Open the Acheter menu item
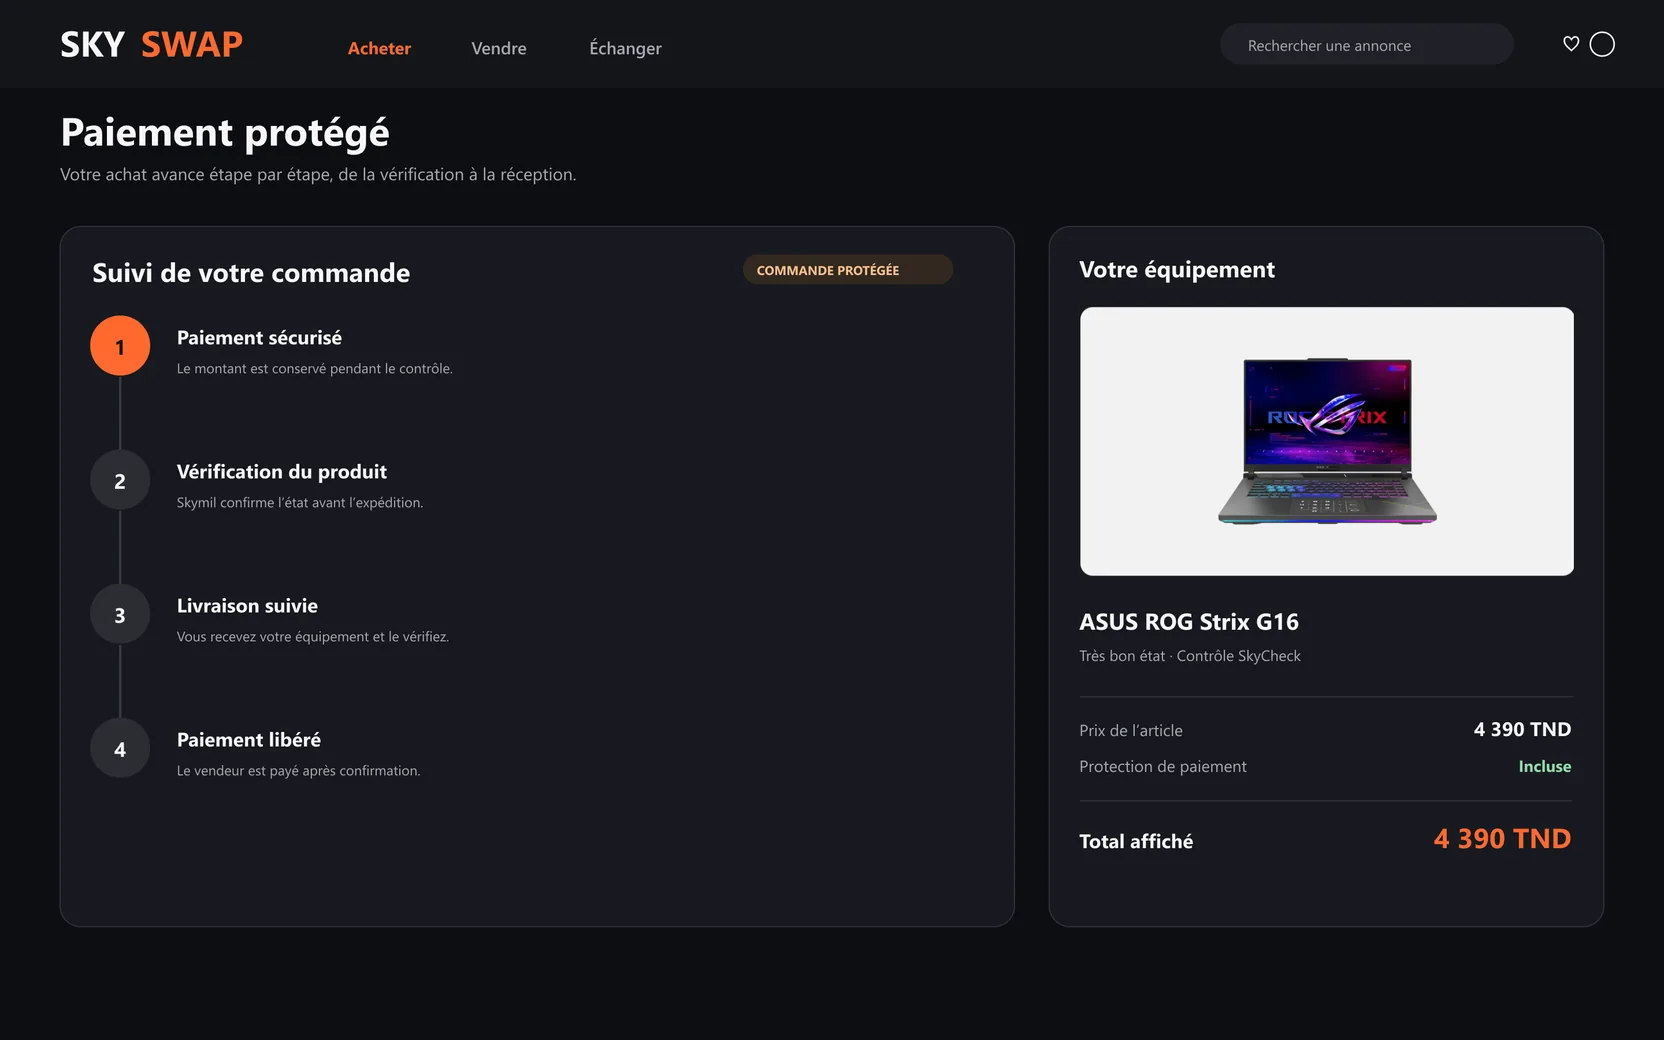This screenshot has height=1040, width=1664. [379, 48]
